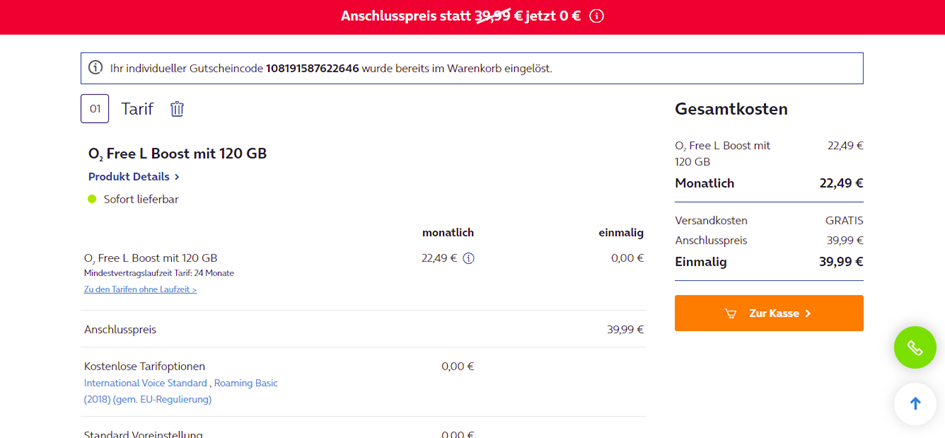Proceed with Zur Kasse text
The width and height of the screenshot is (945, 438).
coord(775,313)
